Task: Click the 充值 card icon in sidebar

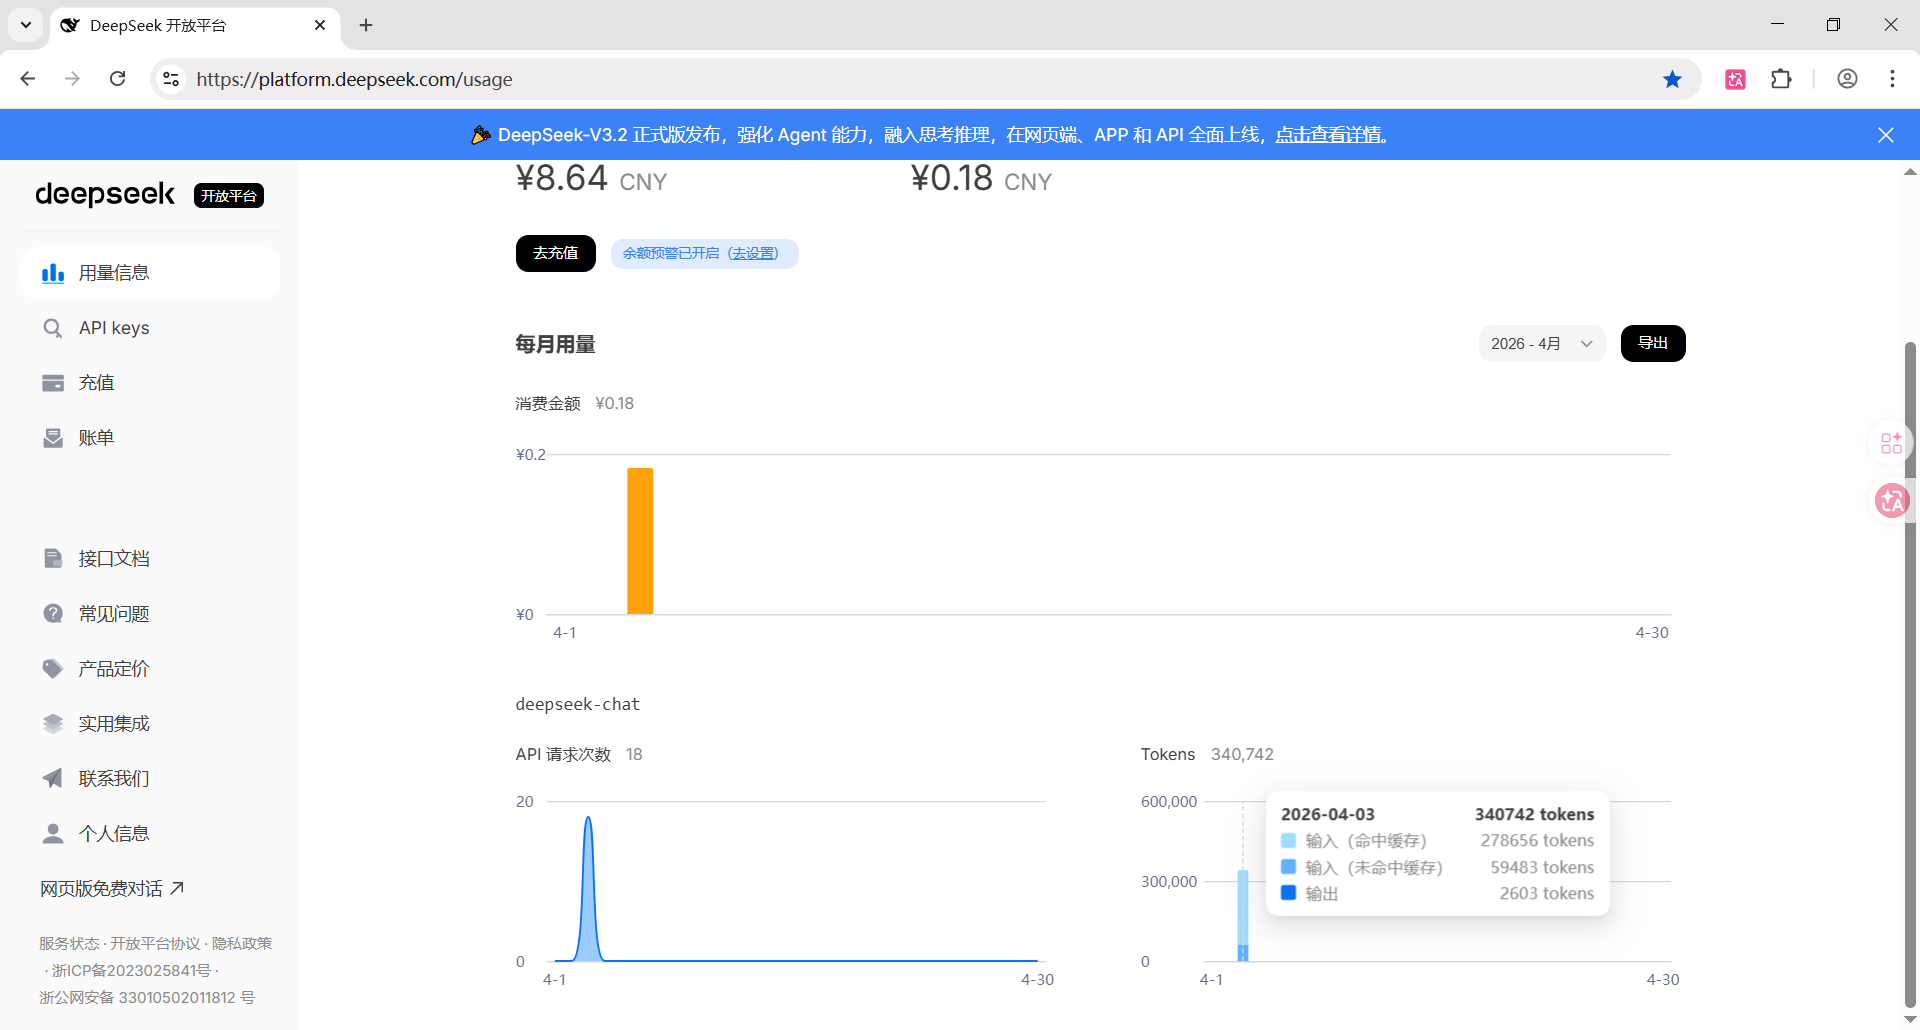Action: click(x=53, y=383)
